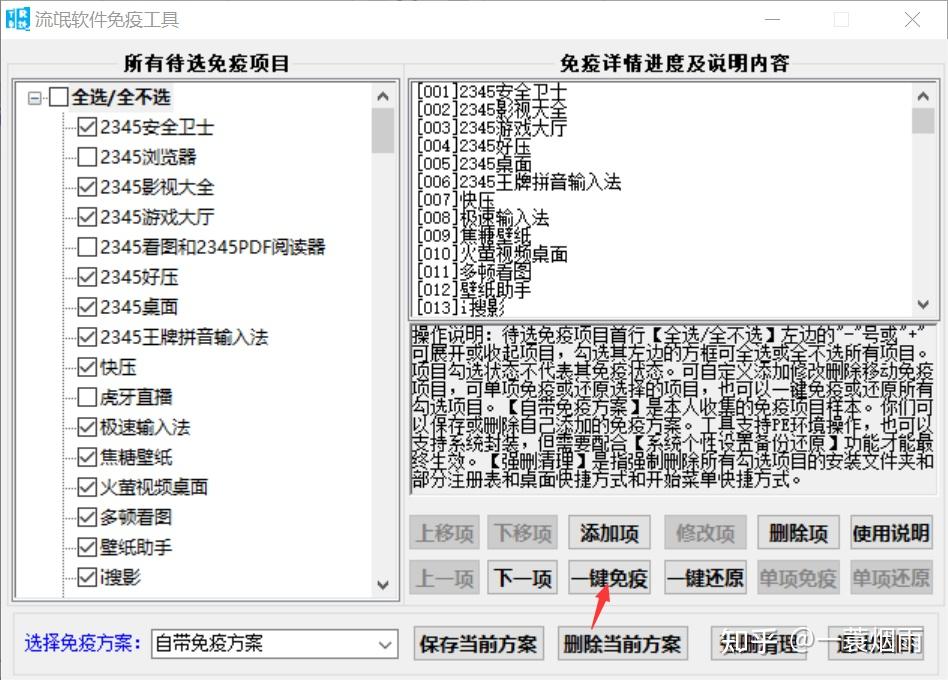Go to 下一项
This screenshot has width=948, height=680.
(523, 578)
